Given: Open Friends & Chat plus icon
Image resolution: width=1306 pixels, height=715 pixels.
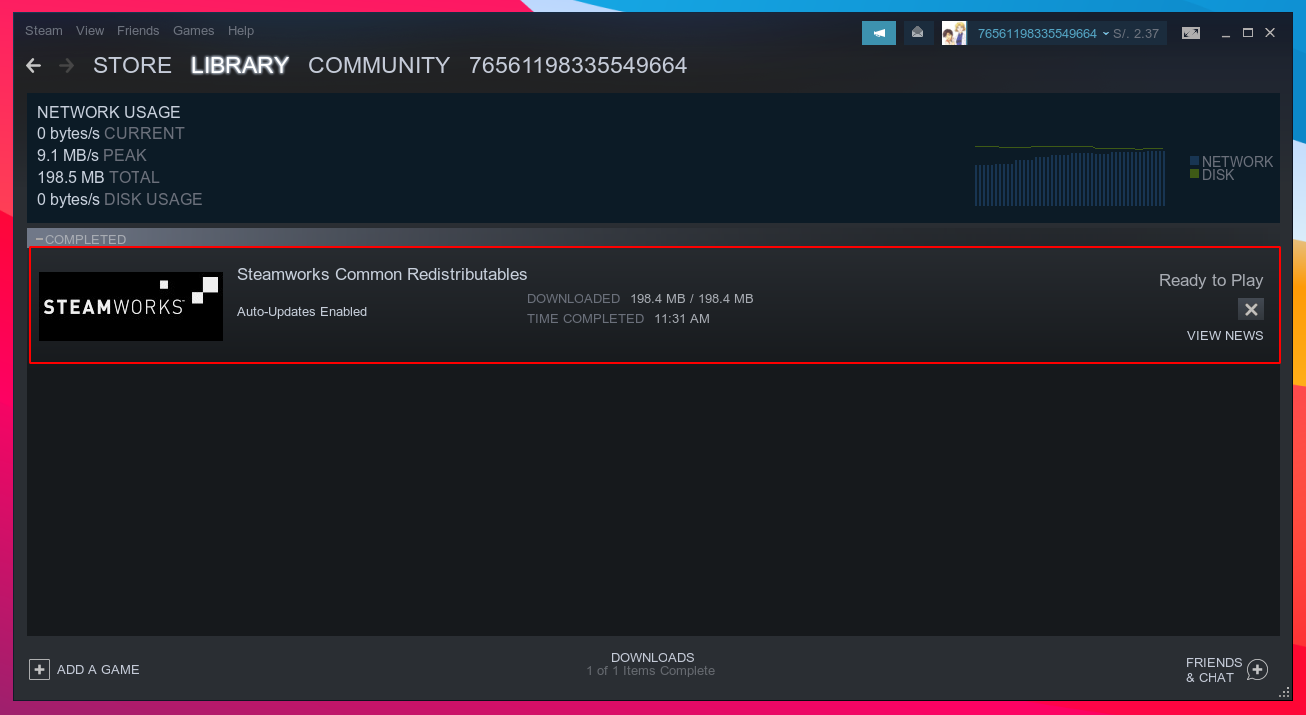Looking at the screenshot, I should coord(1258,670).
